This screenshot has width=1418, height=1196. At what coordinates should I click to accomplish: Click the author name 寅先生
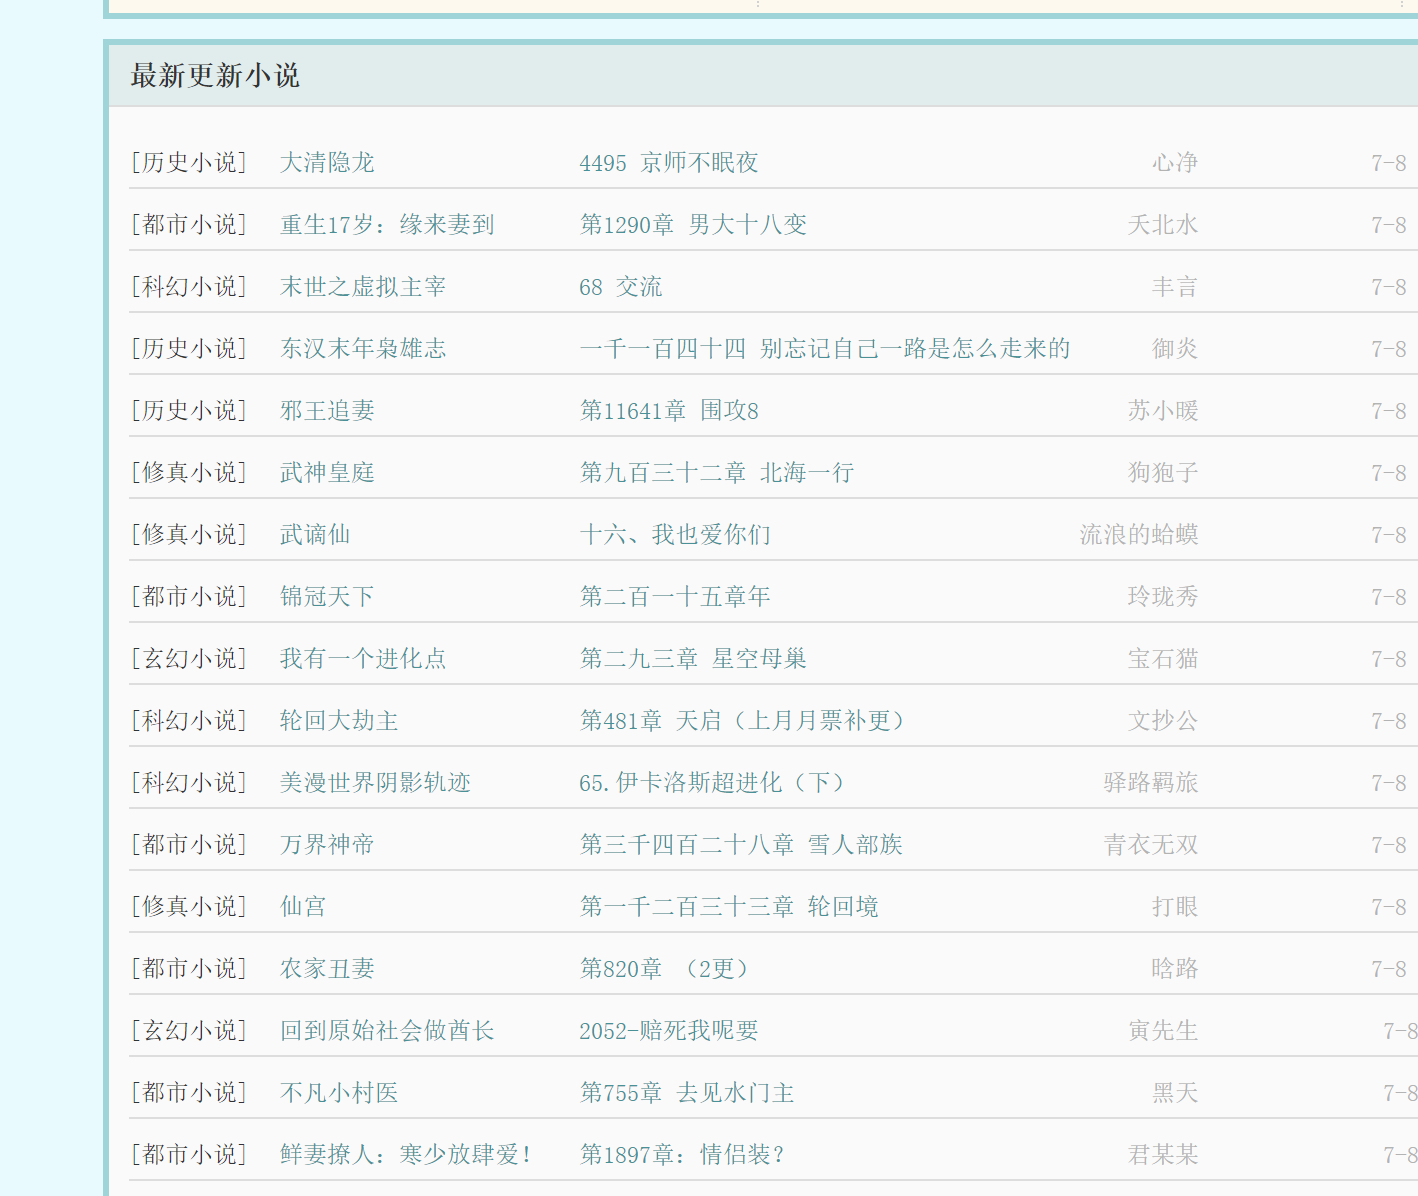point(1163,1031)
